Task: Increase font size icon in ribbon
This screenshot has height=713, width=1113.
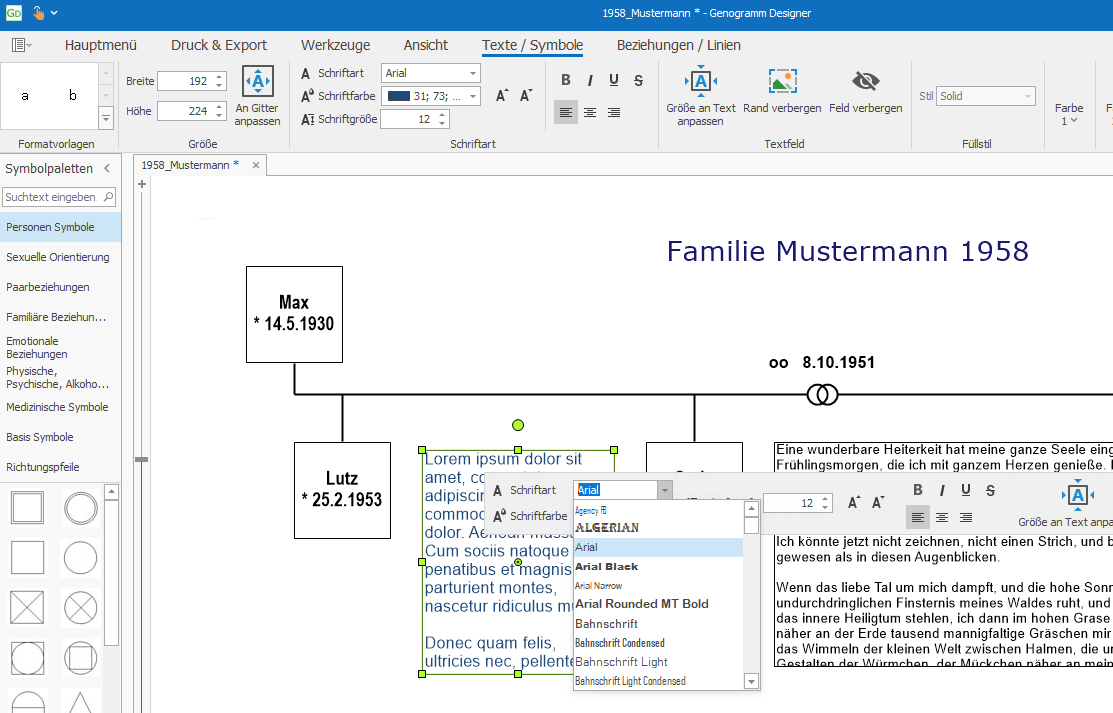Action: (x=502, y=96)
